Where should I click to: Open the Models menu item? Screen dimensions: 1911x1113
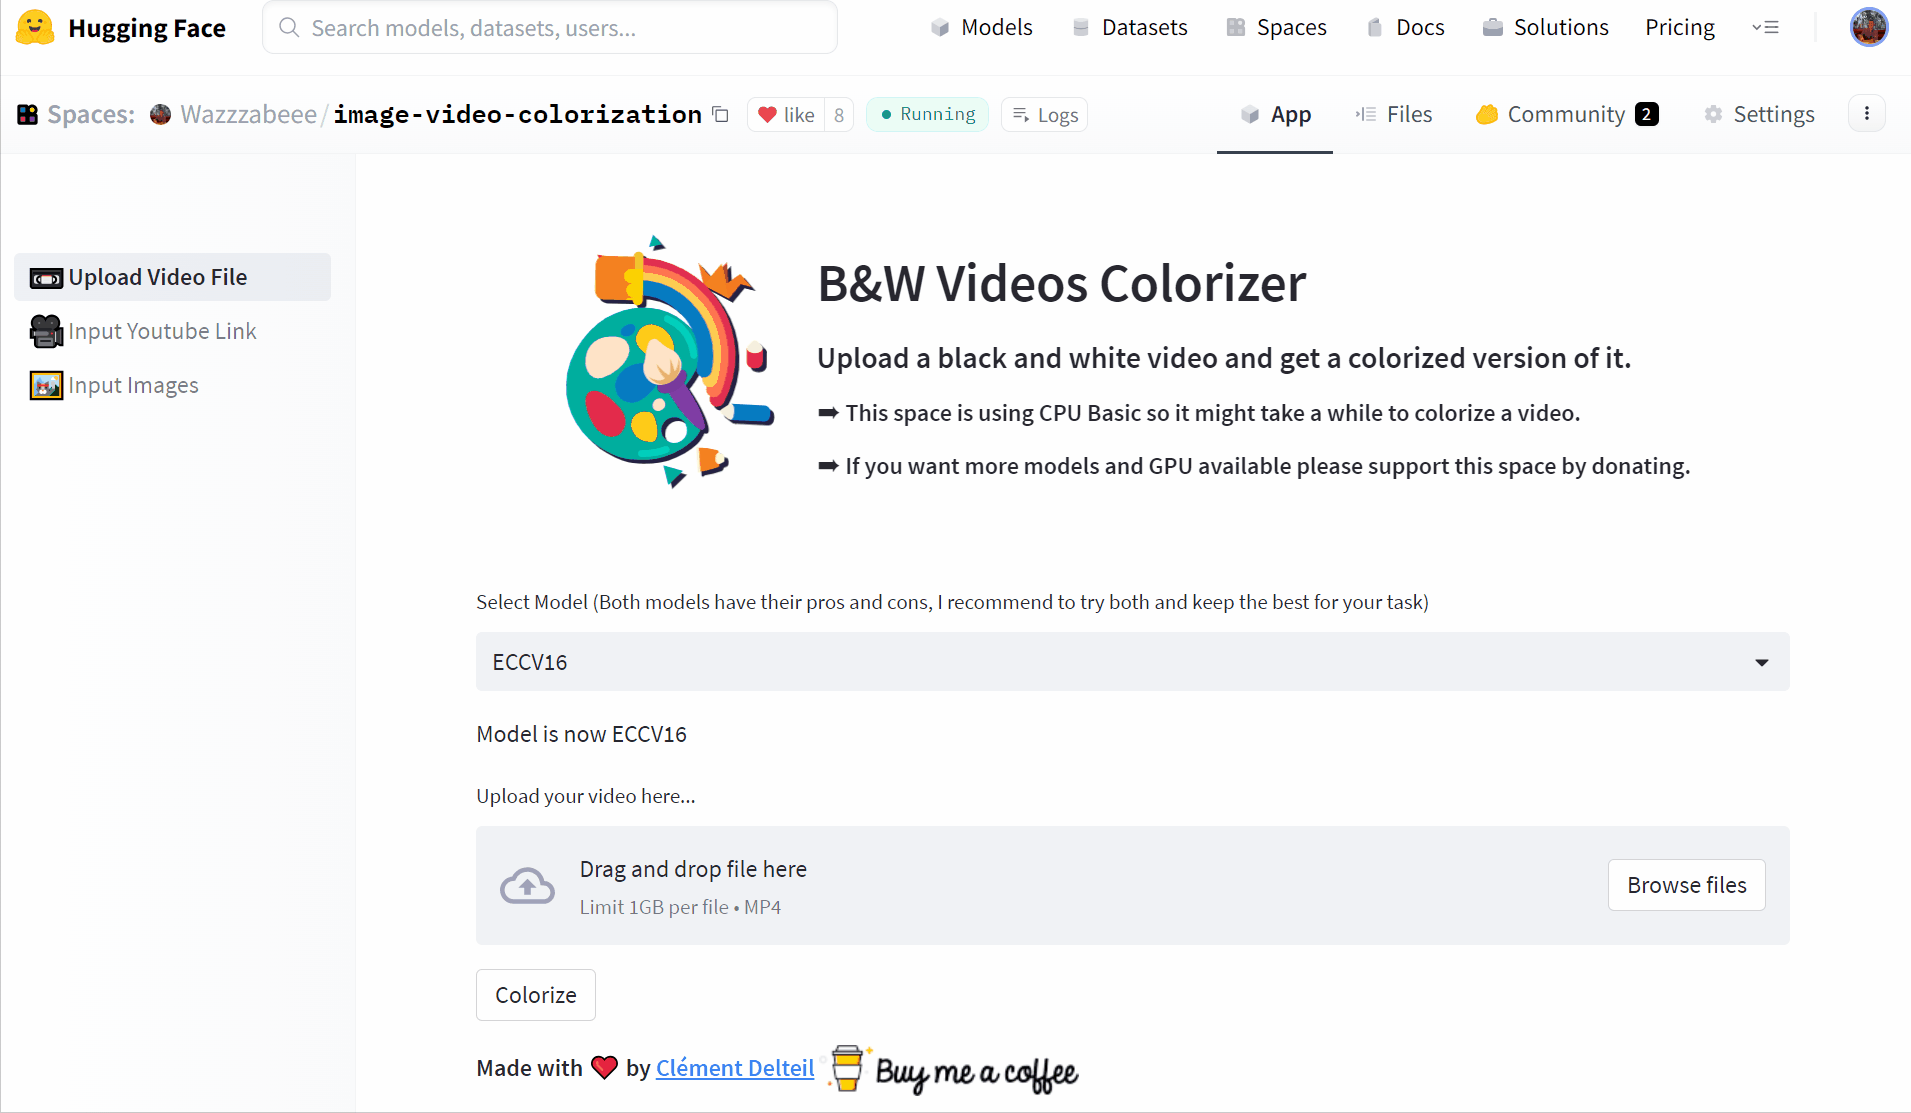(x=982, y=28)
